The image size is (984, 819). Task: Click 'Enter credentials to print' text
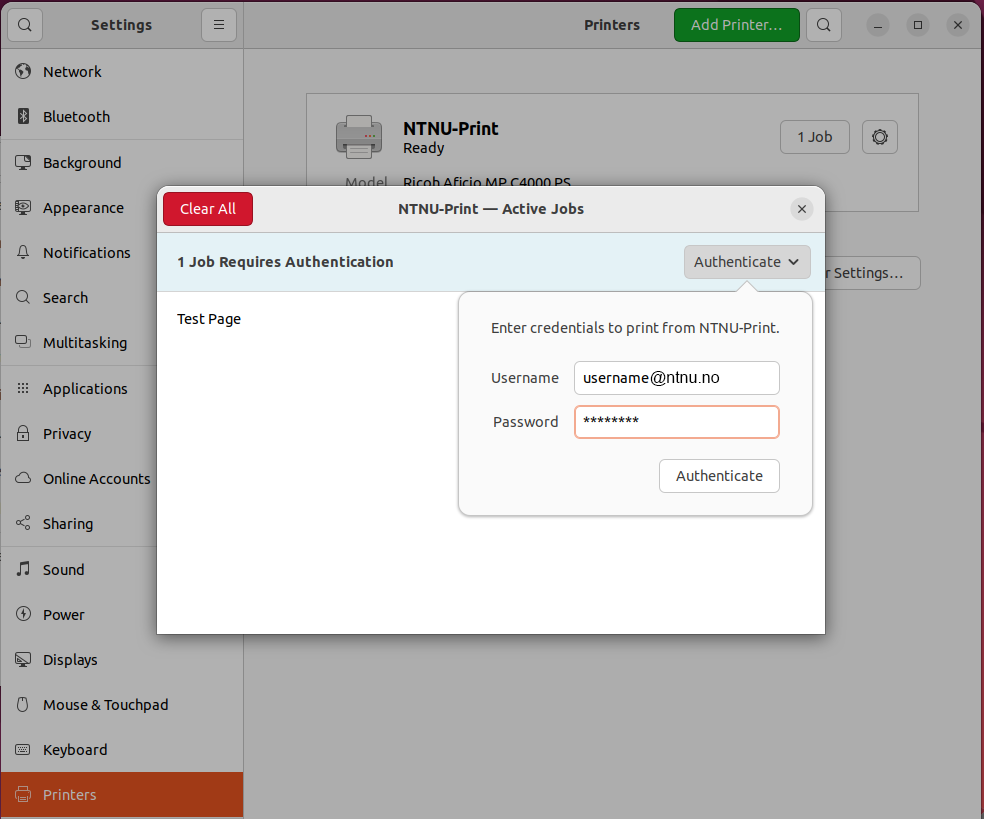pyautogui.click(x=635, y=328)
